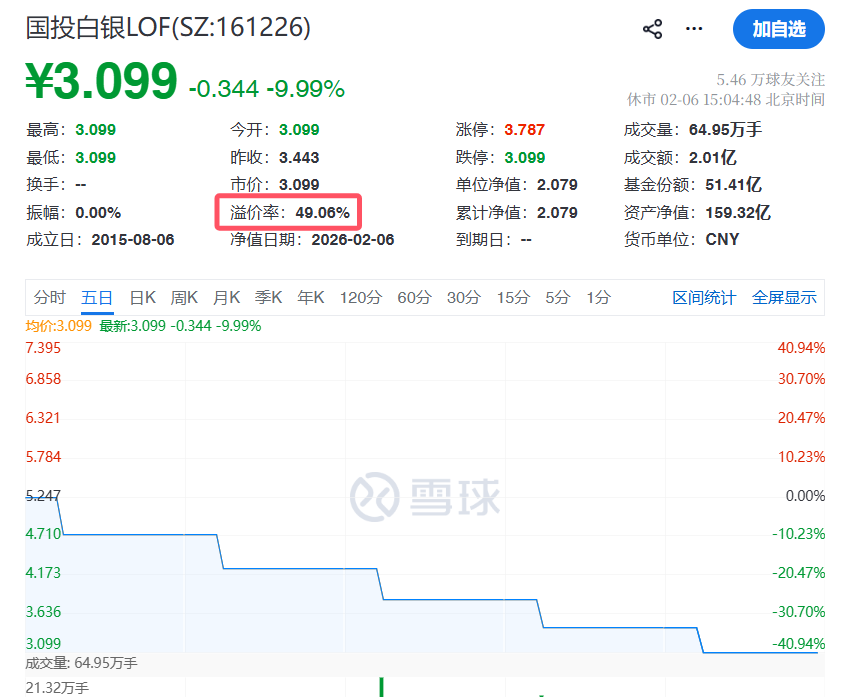Click 全屏显示 to view fullscreen
The width and height of the screenshot is (841, 697).
pos(784,297)
